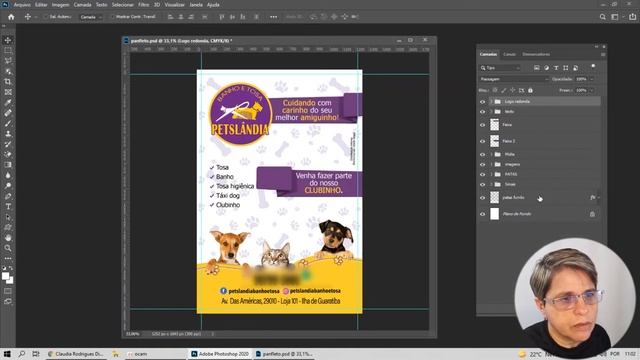Select the Eraser tool
The height and width of the screenshot is (360, 640).
tap(8, 155)
